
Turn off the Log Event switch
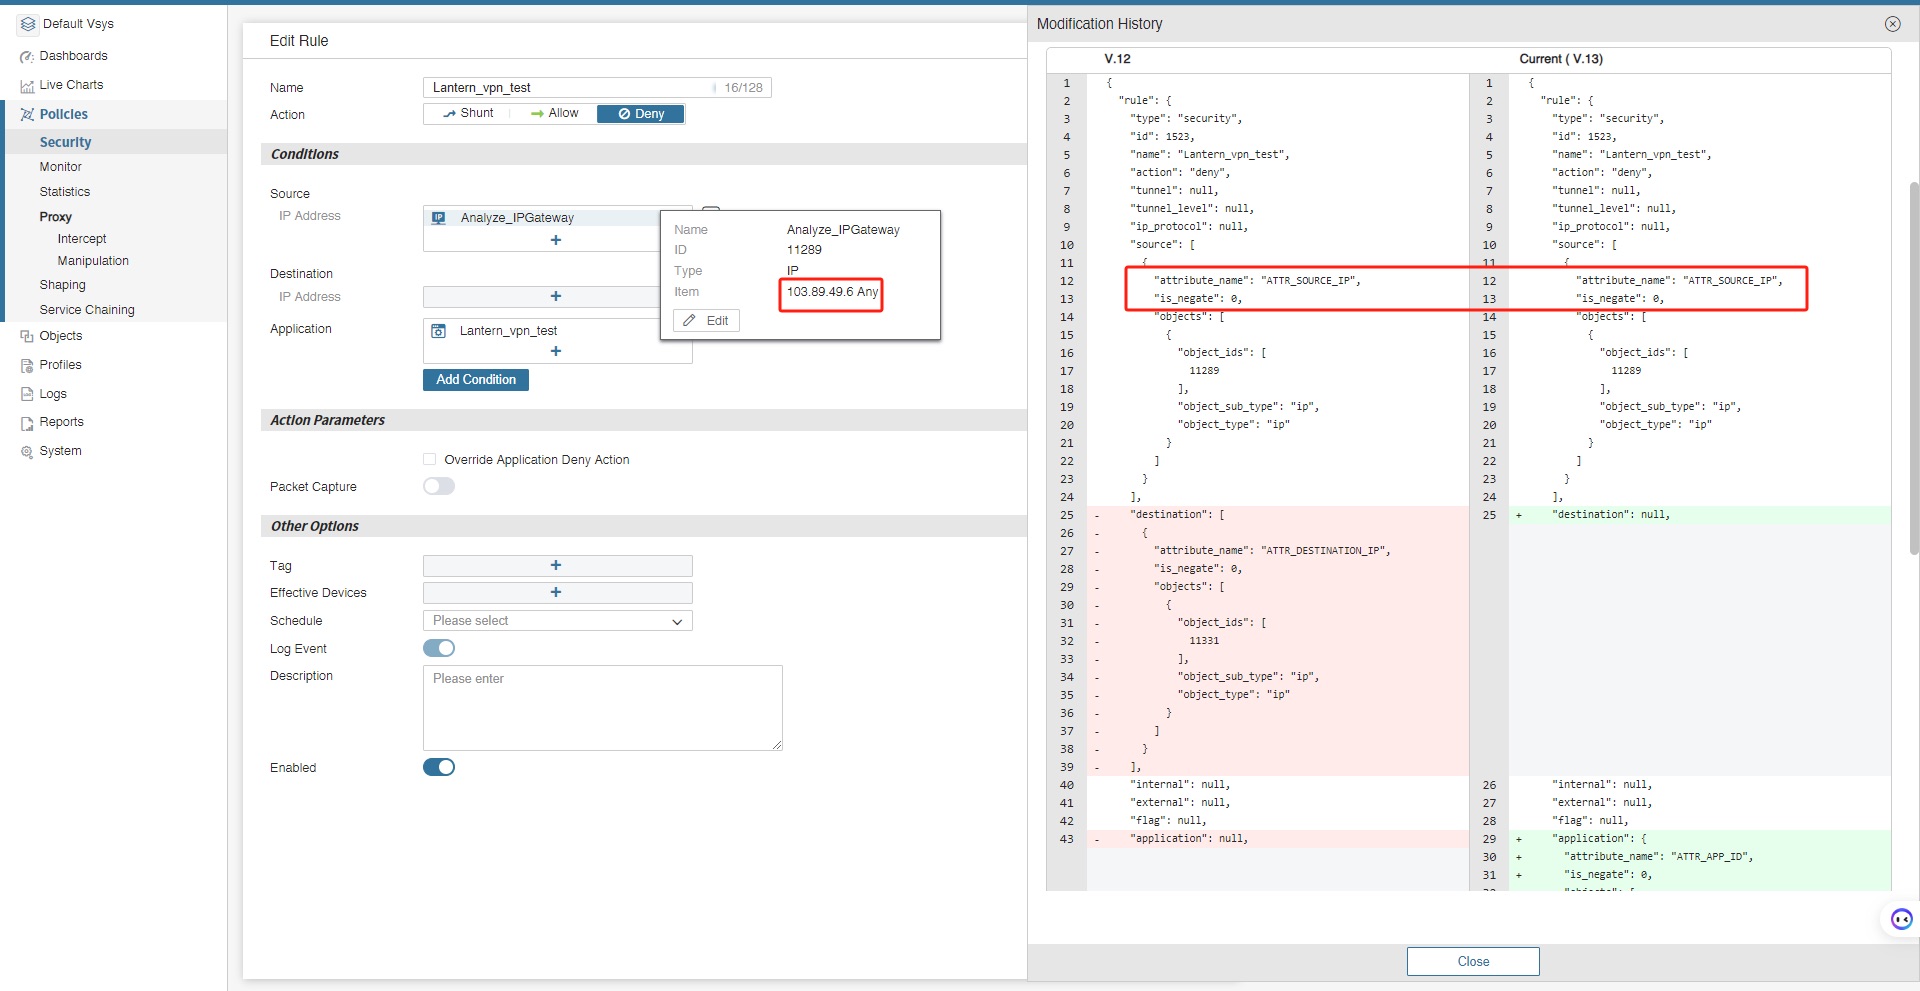pos(439,649)
